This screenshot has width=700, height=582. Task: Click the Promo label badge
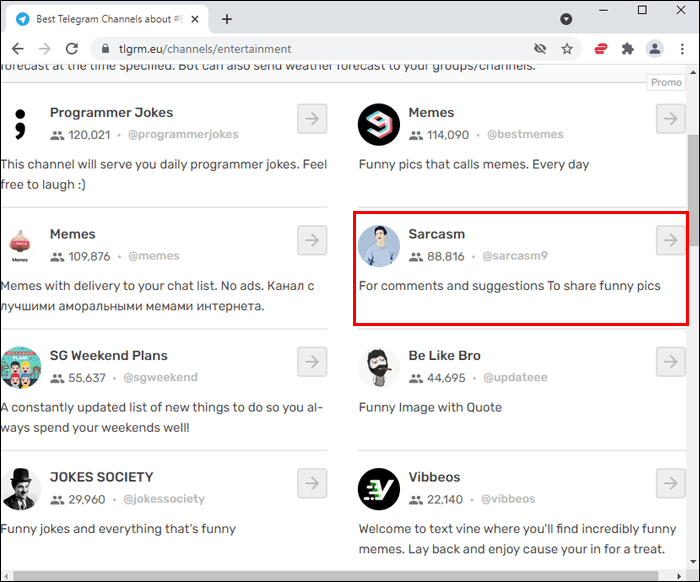[666, 82]
